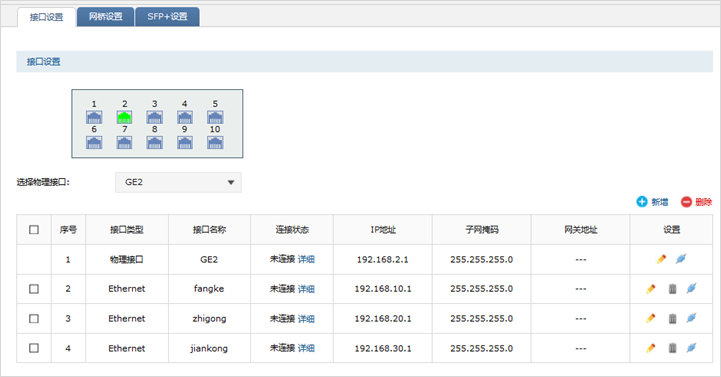Edit the GE2 row with pencil icon
721x377 pixels.
661,259
